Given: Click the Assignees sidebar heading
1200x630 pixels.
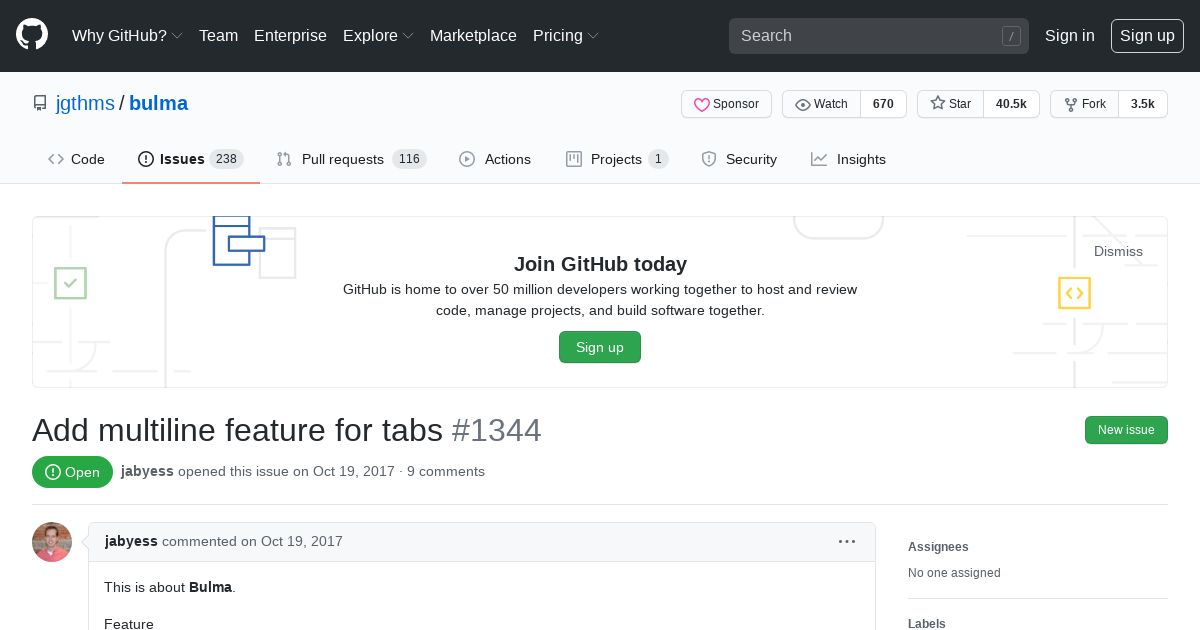Looking at the screenshot, I should 938,547.
